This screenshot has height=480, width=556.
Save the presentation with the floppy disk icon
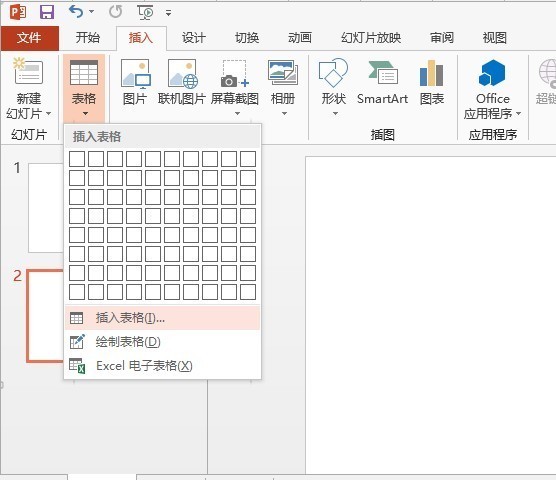point(47,12)
